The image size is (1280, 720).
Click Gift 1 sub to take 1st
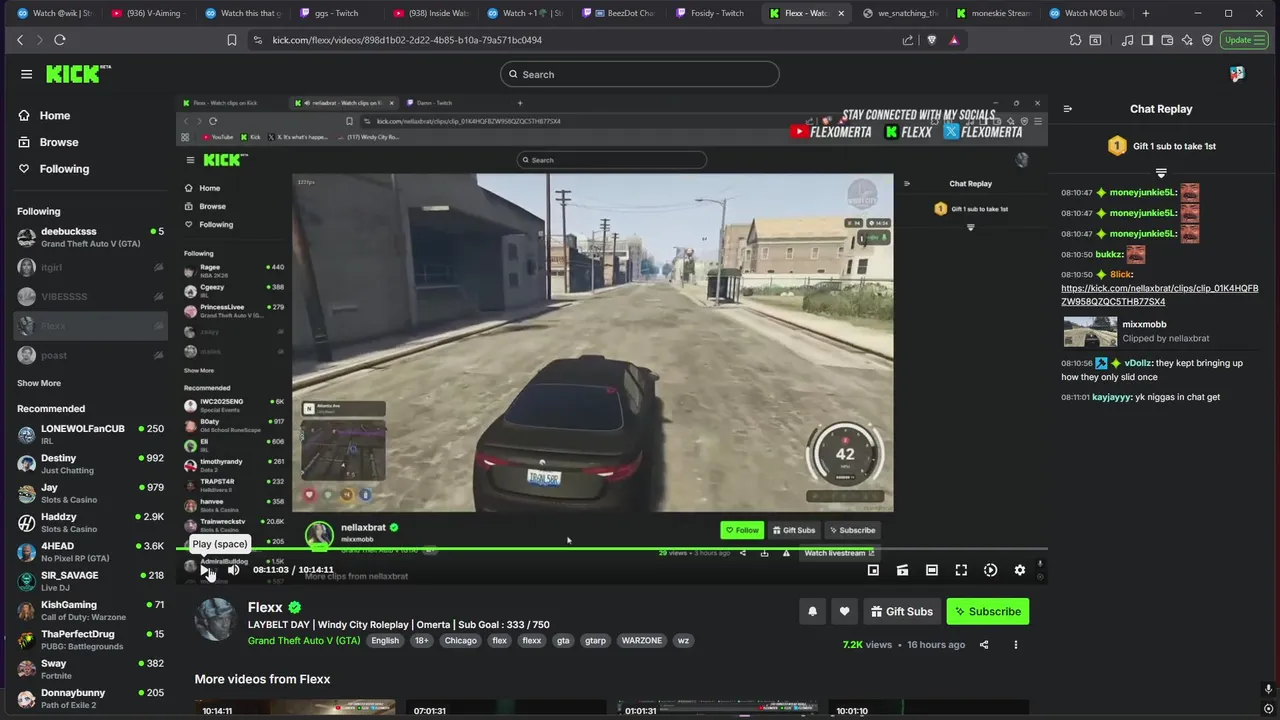(x=1161, y=146)
